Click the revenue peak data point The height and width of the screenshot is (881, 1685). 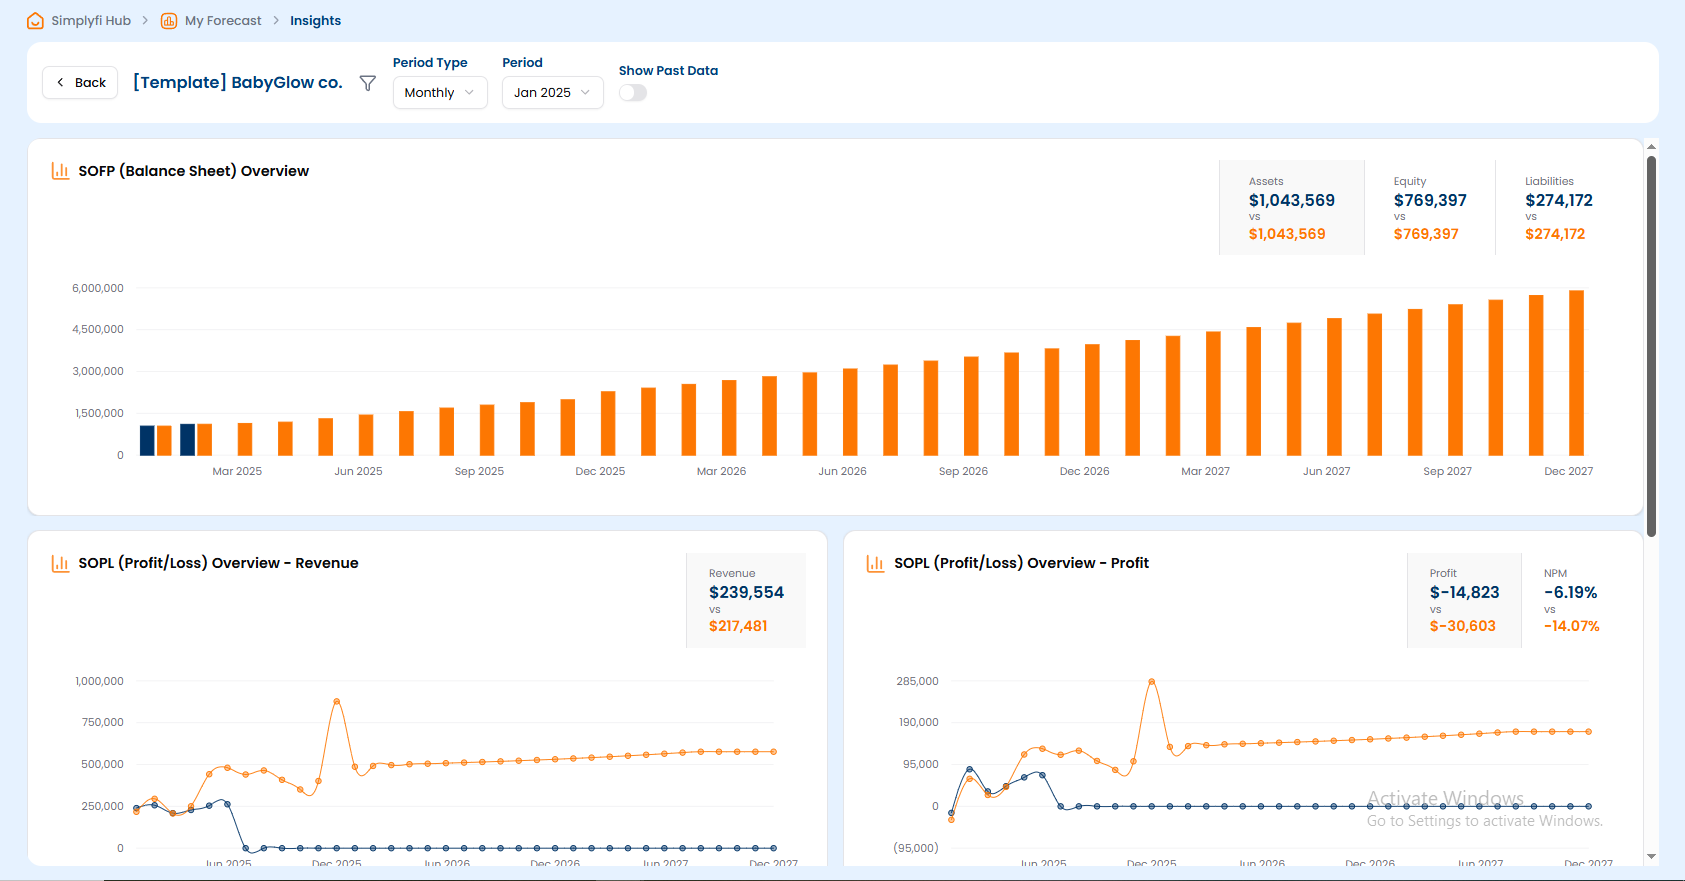(337, 702)
